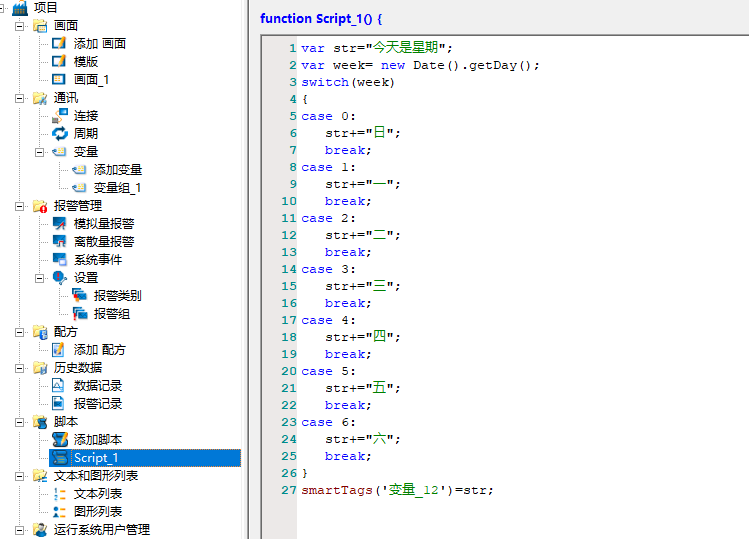Click the 画面 folder icon

click(40, 26)
